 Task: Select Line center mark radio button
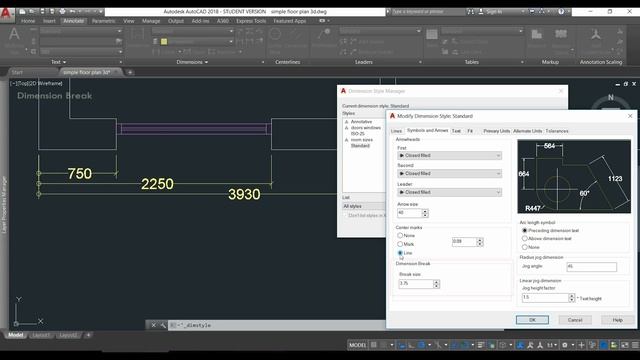(400, 253)
